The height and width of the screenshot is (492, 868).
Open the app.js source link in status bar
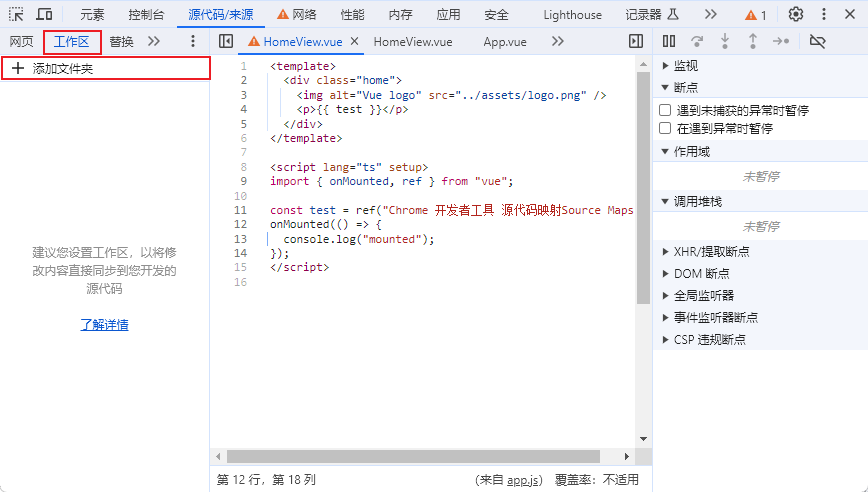click(524, 480)
